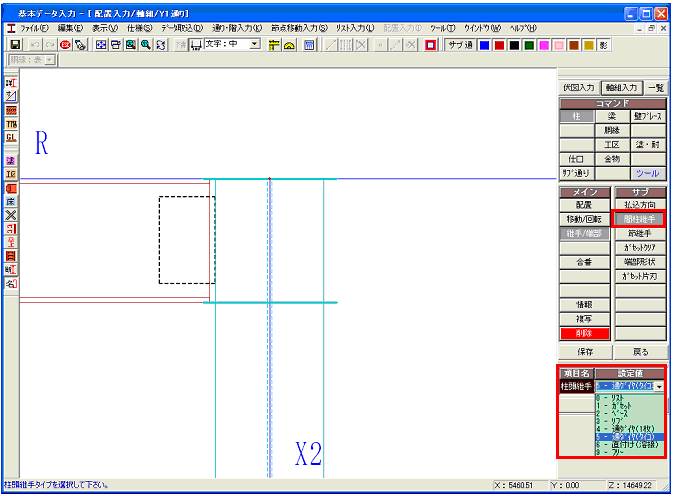
Task: Select the 梁 command button
Action: pyautogui.click(x=612, y=116)
